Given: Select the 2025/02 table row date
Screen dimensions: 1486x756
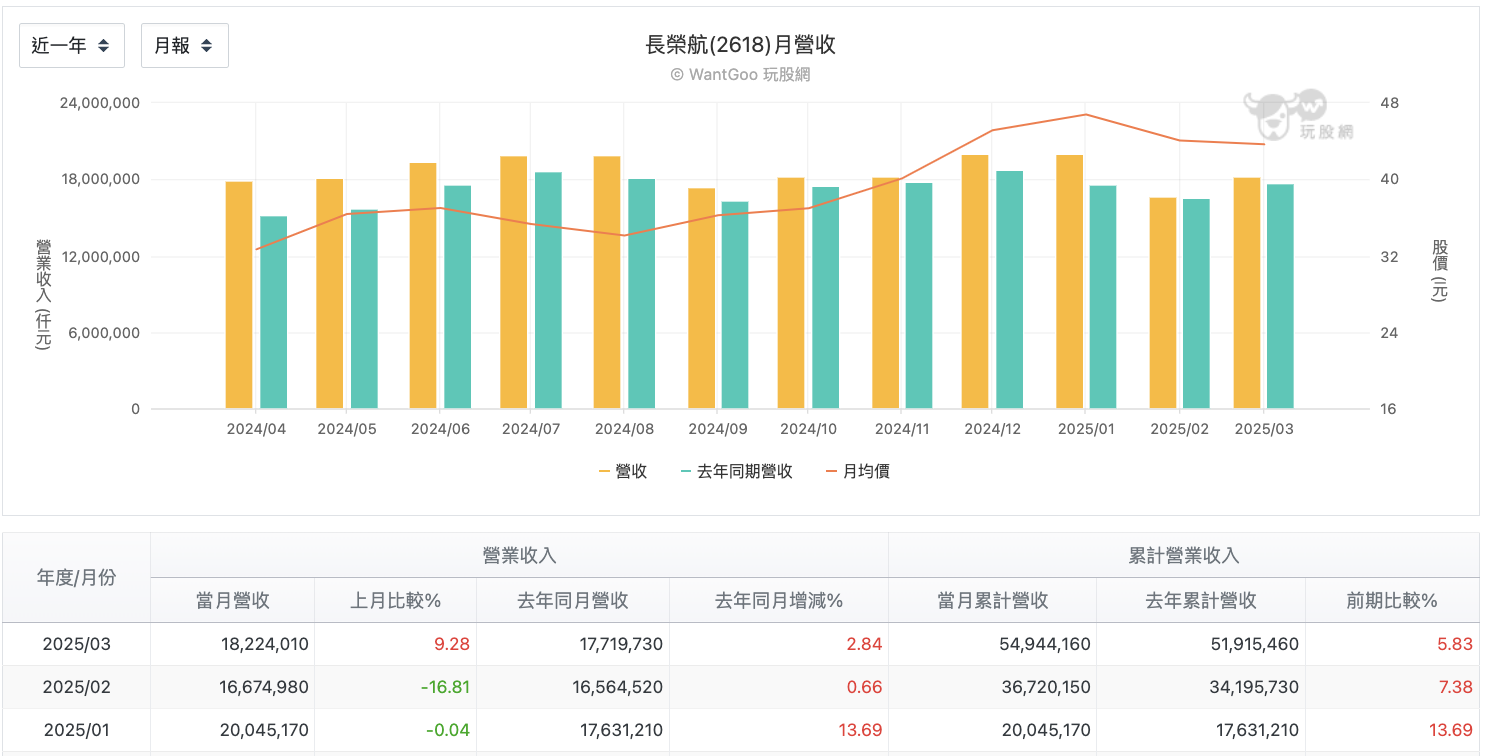Looking at the screenshot, I should (77, 687).
